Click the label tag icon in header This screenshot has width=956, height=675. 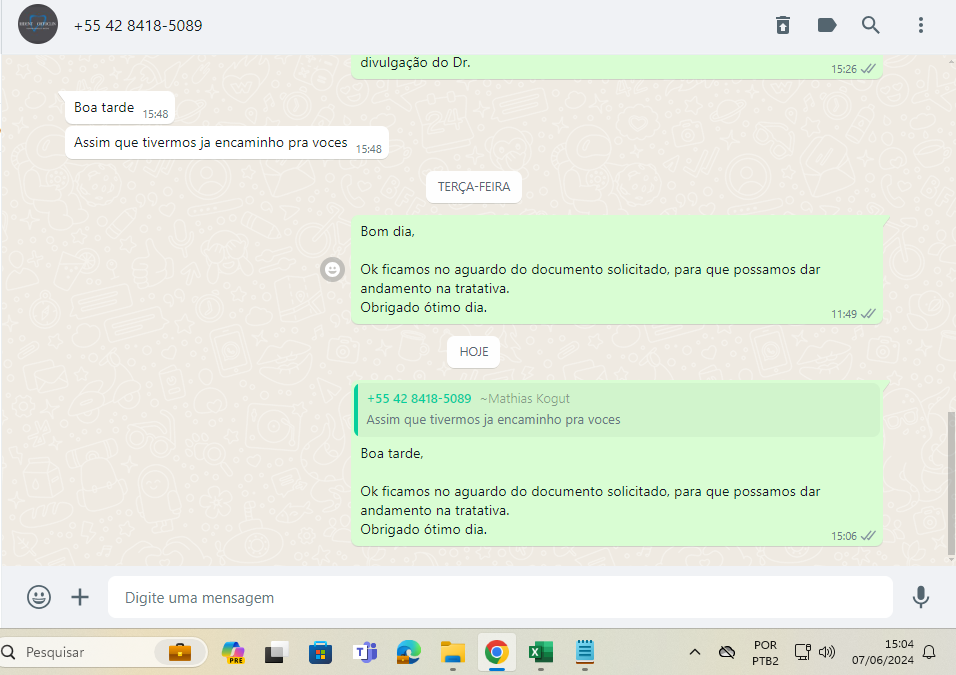coord(827,25)
